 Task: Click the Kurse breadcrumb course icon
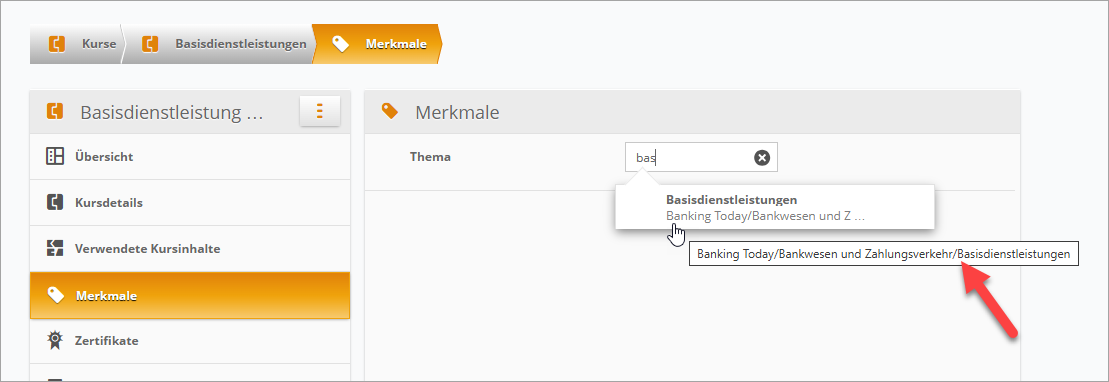tap(57, 44)
